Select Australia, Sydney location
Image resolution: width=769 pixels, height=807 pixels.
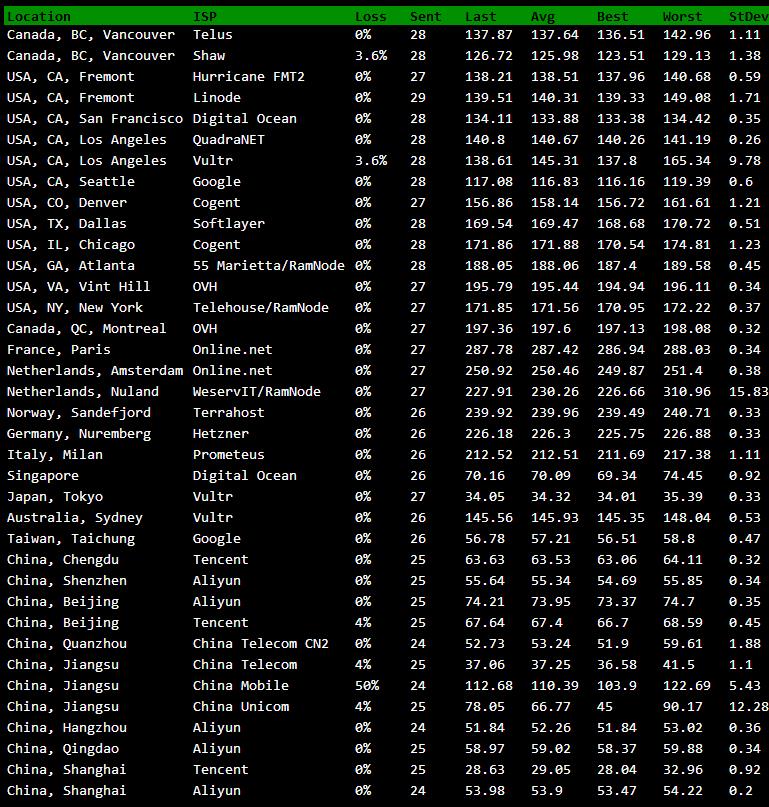point(75,518)
